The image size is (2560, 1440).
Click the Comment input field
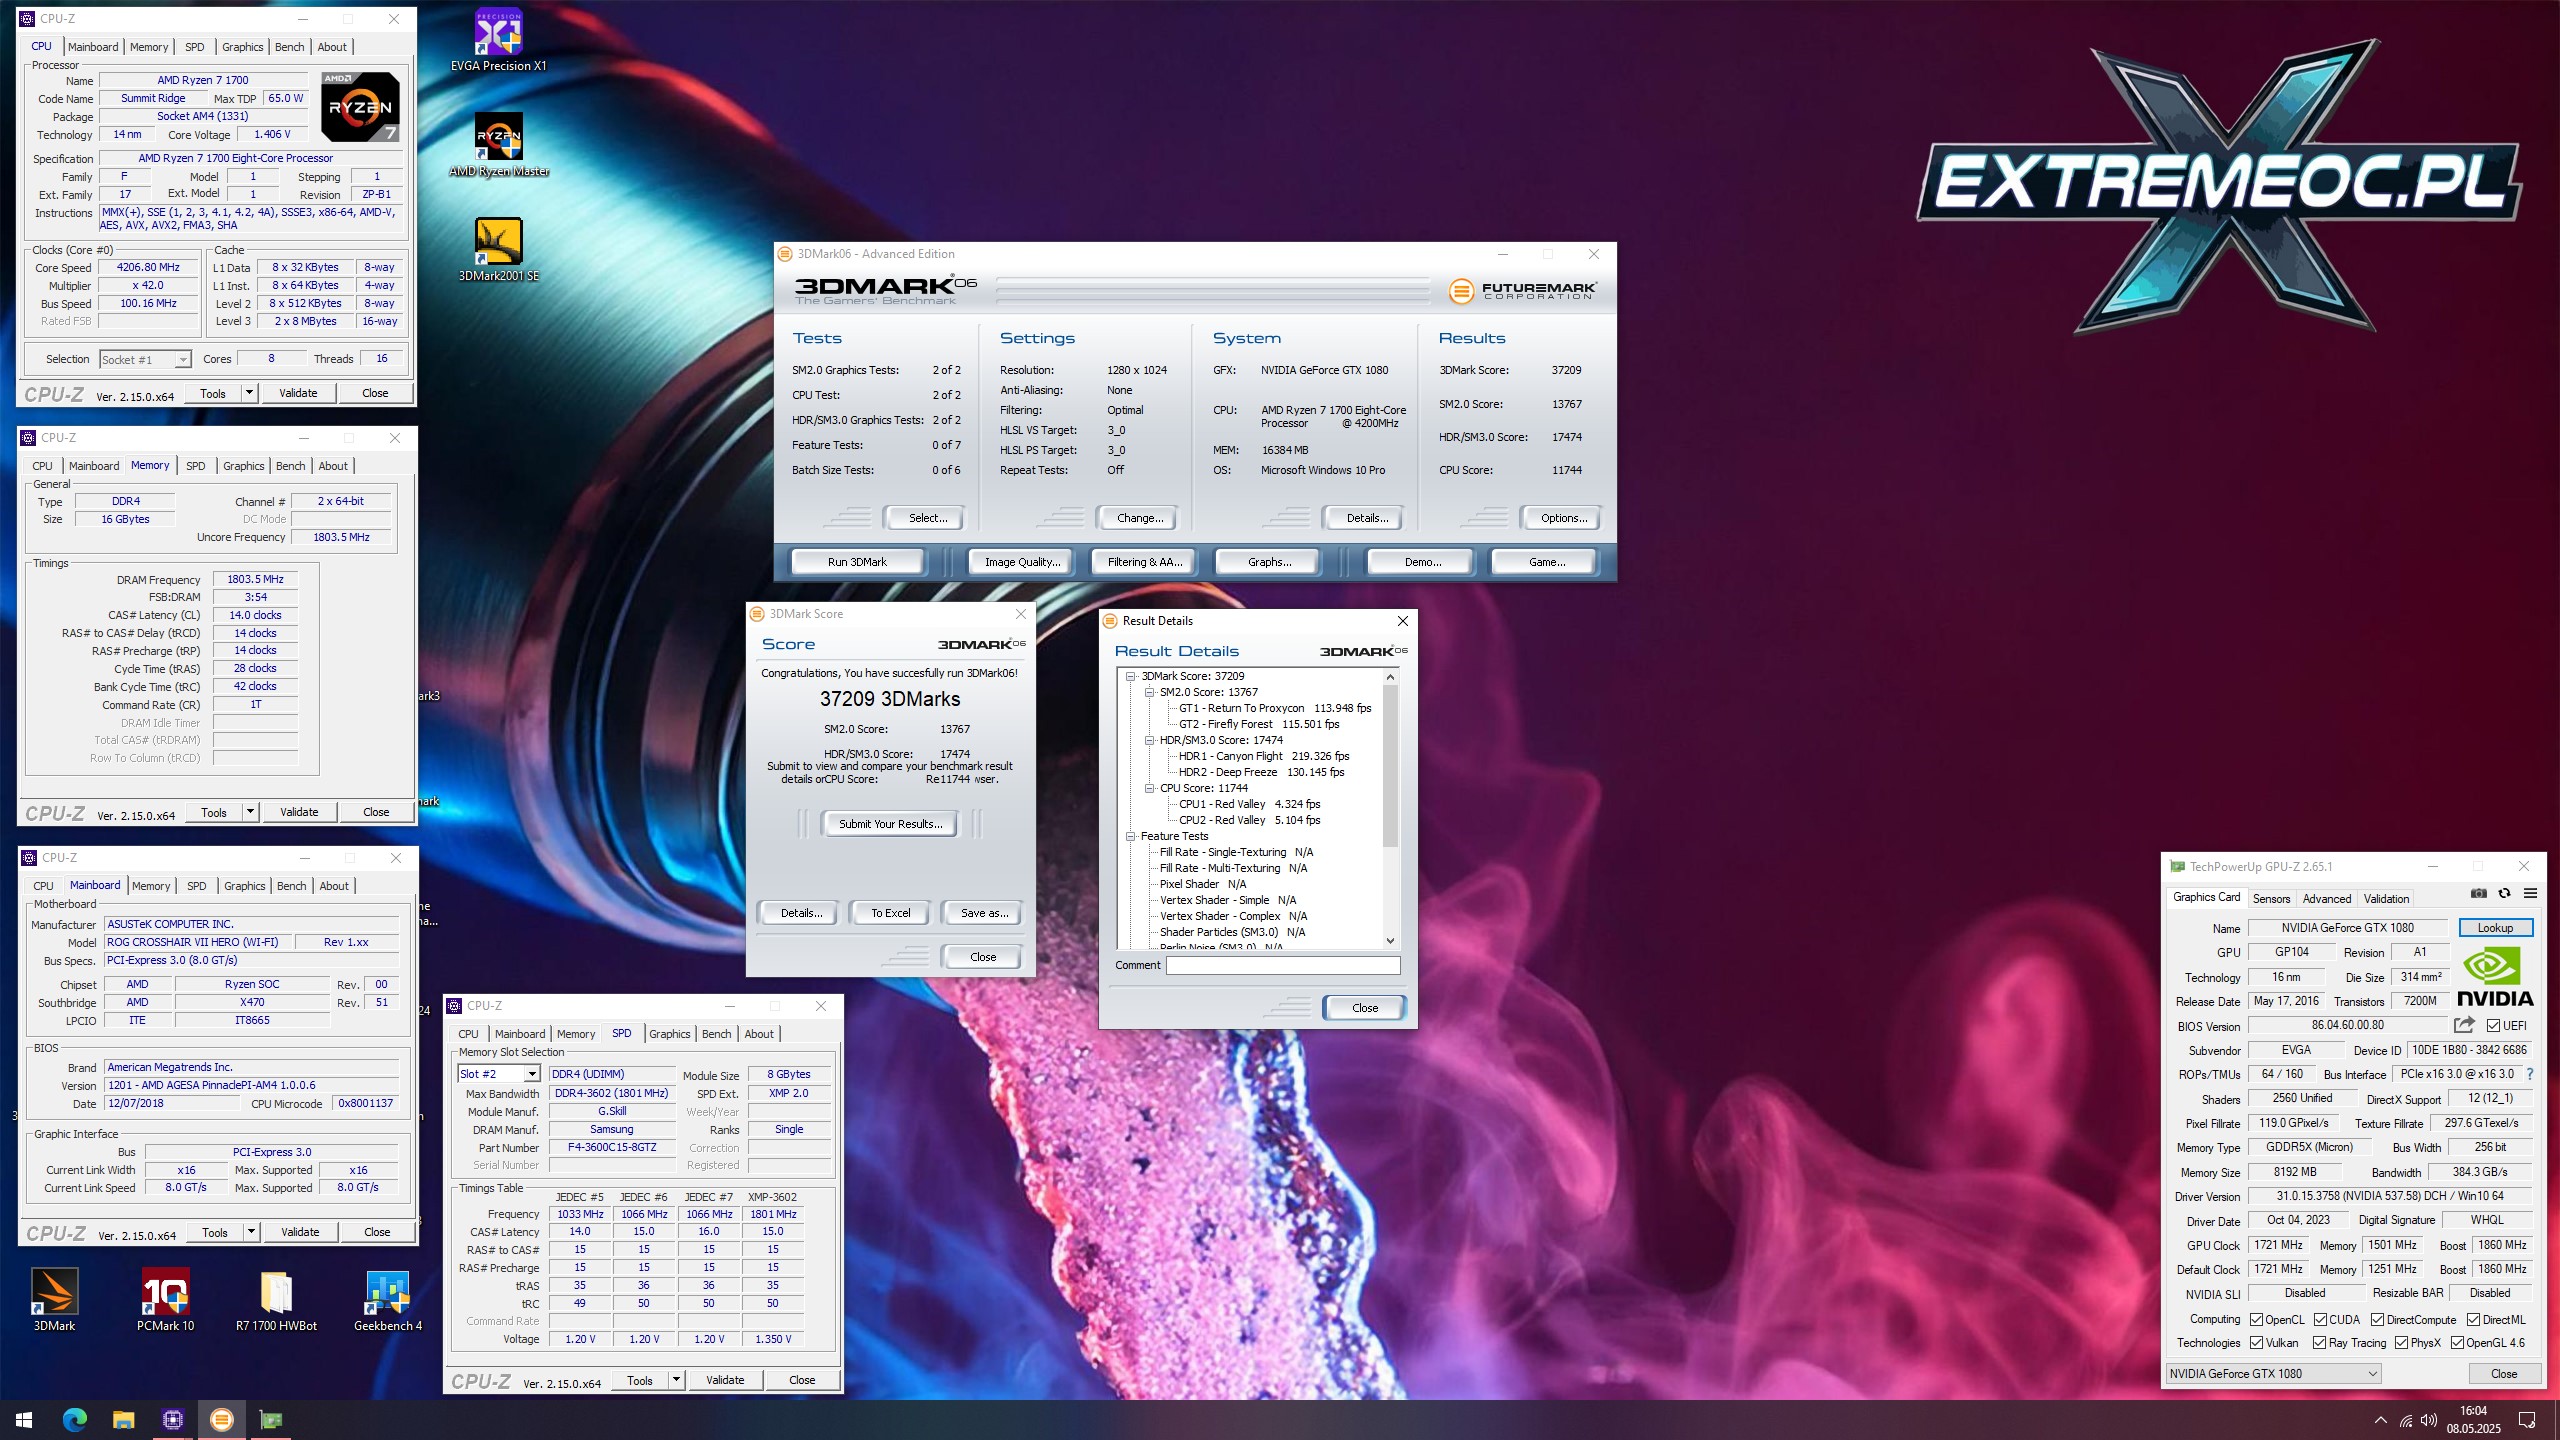[x=1283, y=965]
